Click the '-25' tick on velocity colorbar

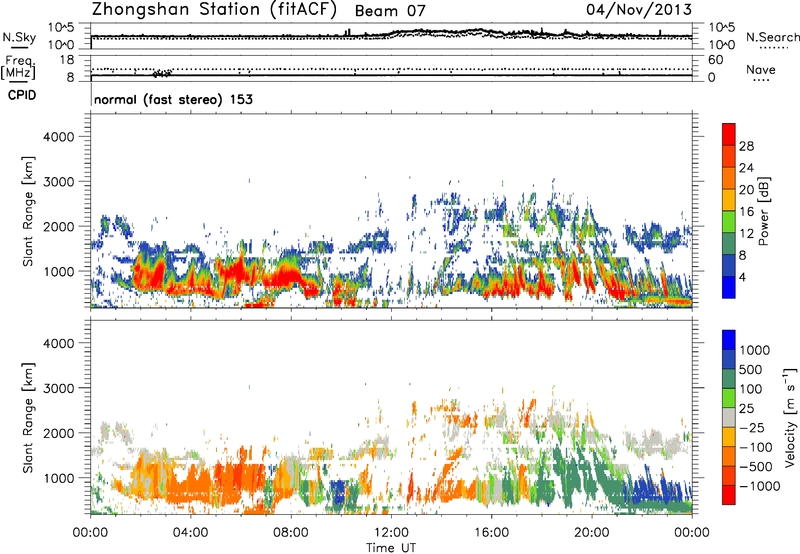752,427
